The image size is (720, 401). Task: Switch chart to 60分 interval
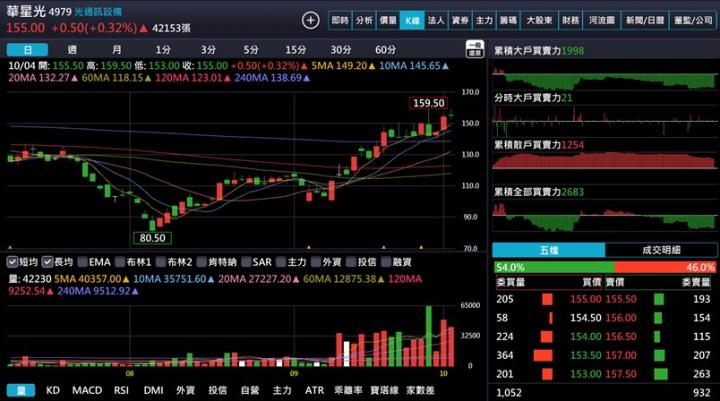(385, 50)
